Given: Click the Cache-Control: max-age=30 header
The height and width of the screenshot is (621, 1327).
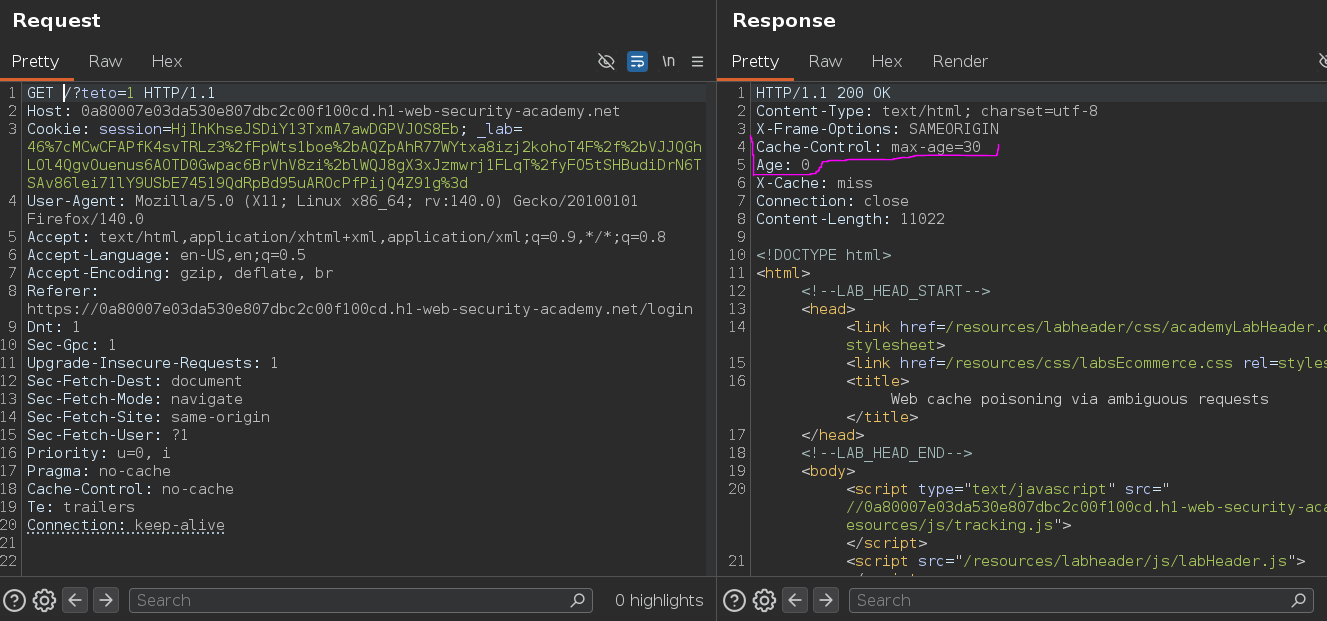Looking at the screenshot, I should click(x=868, y=147).
